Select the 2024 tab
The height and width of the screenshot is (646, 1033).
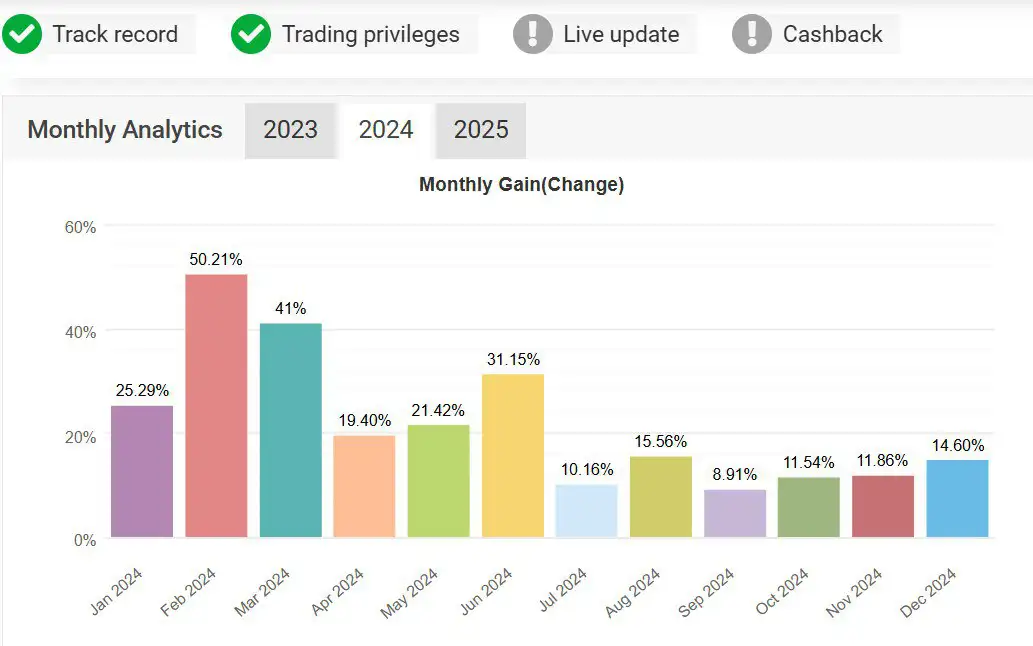[386, 130]
